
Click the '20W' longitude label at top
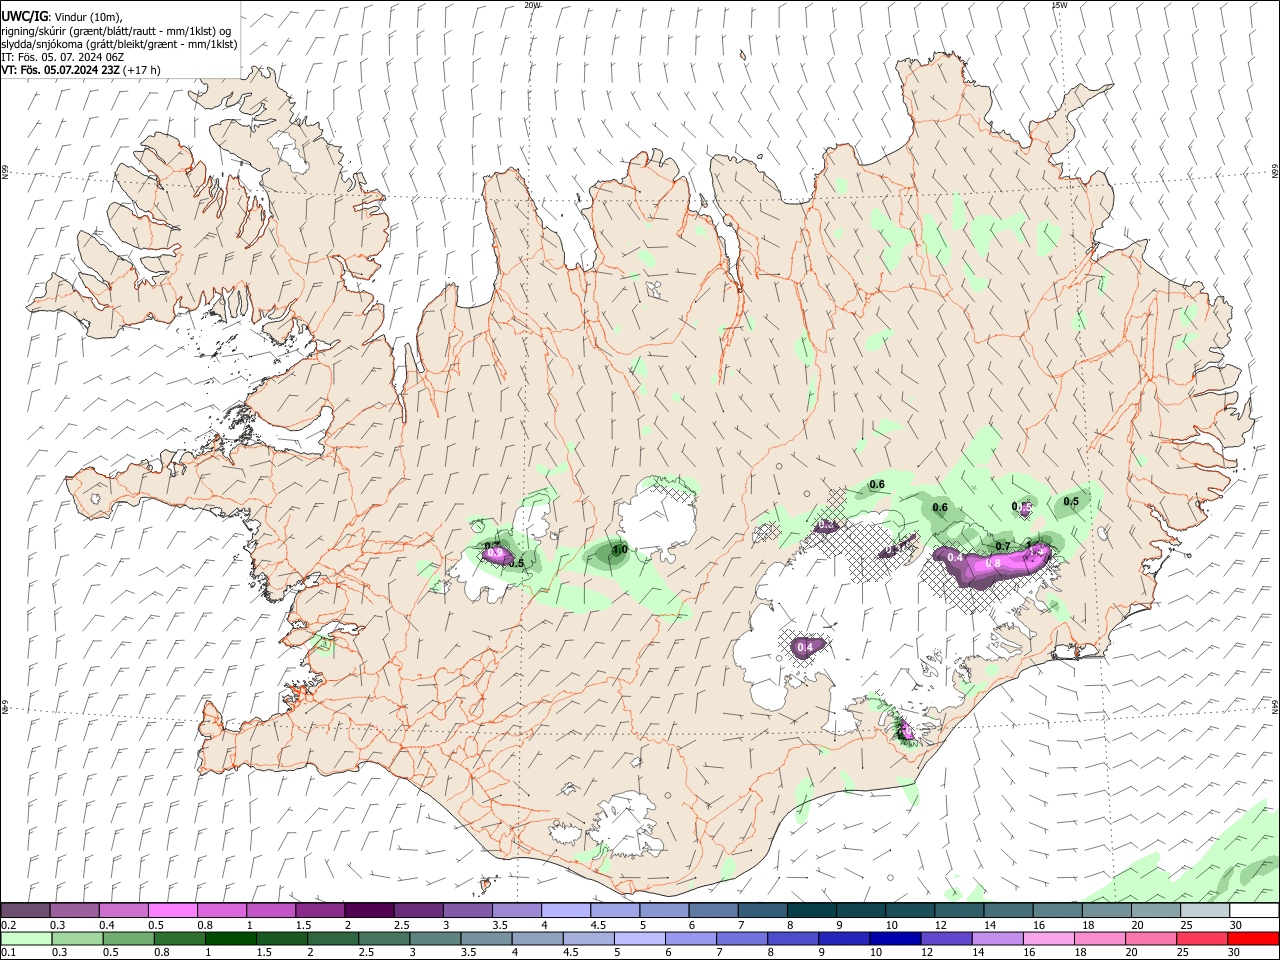tap(532, 5)
